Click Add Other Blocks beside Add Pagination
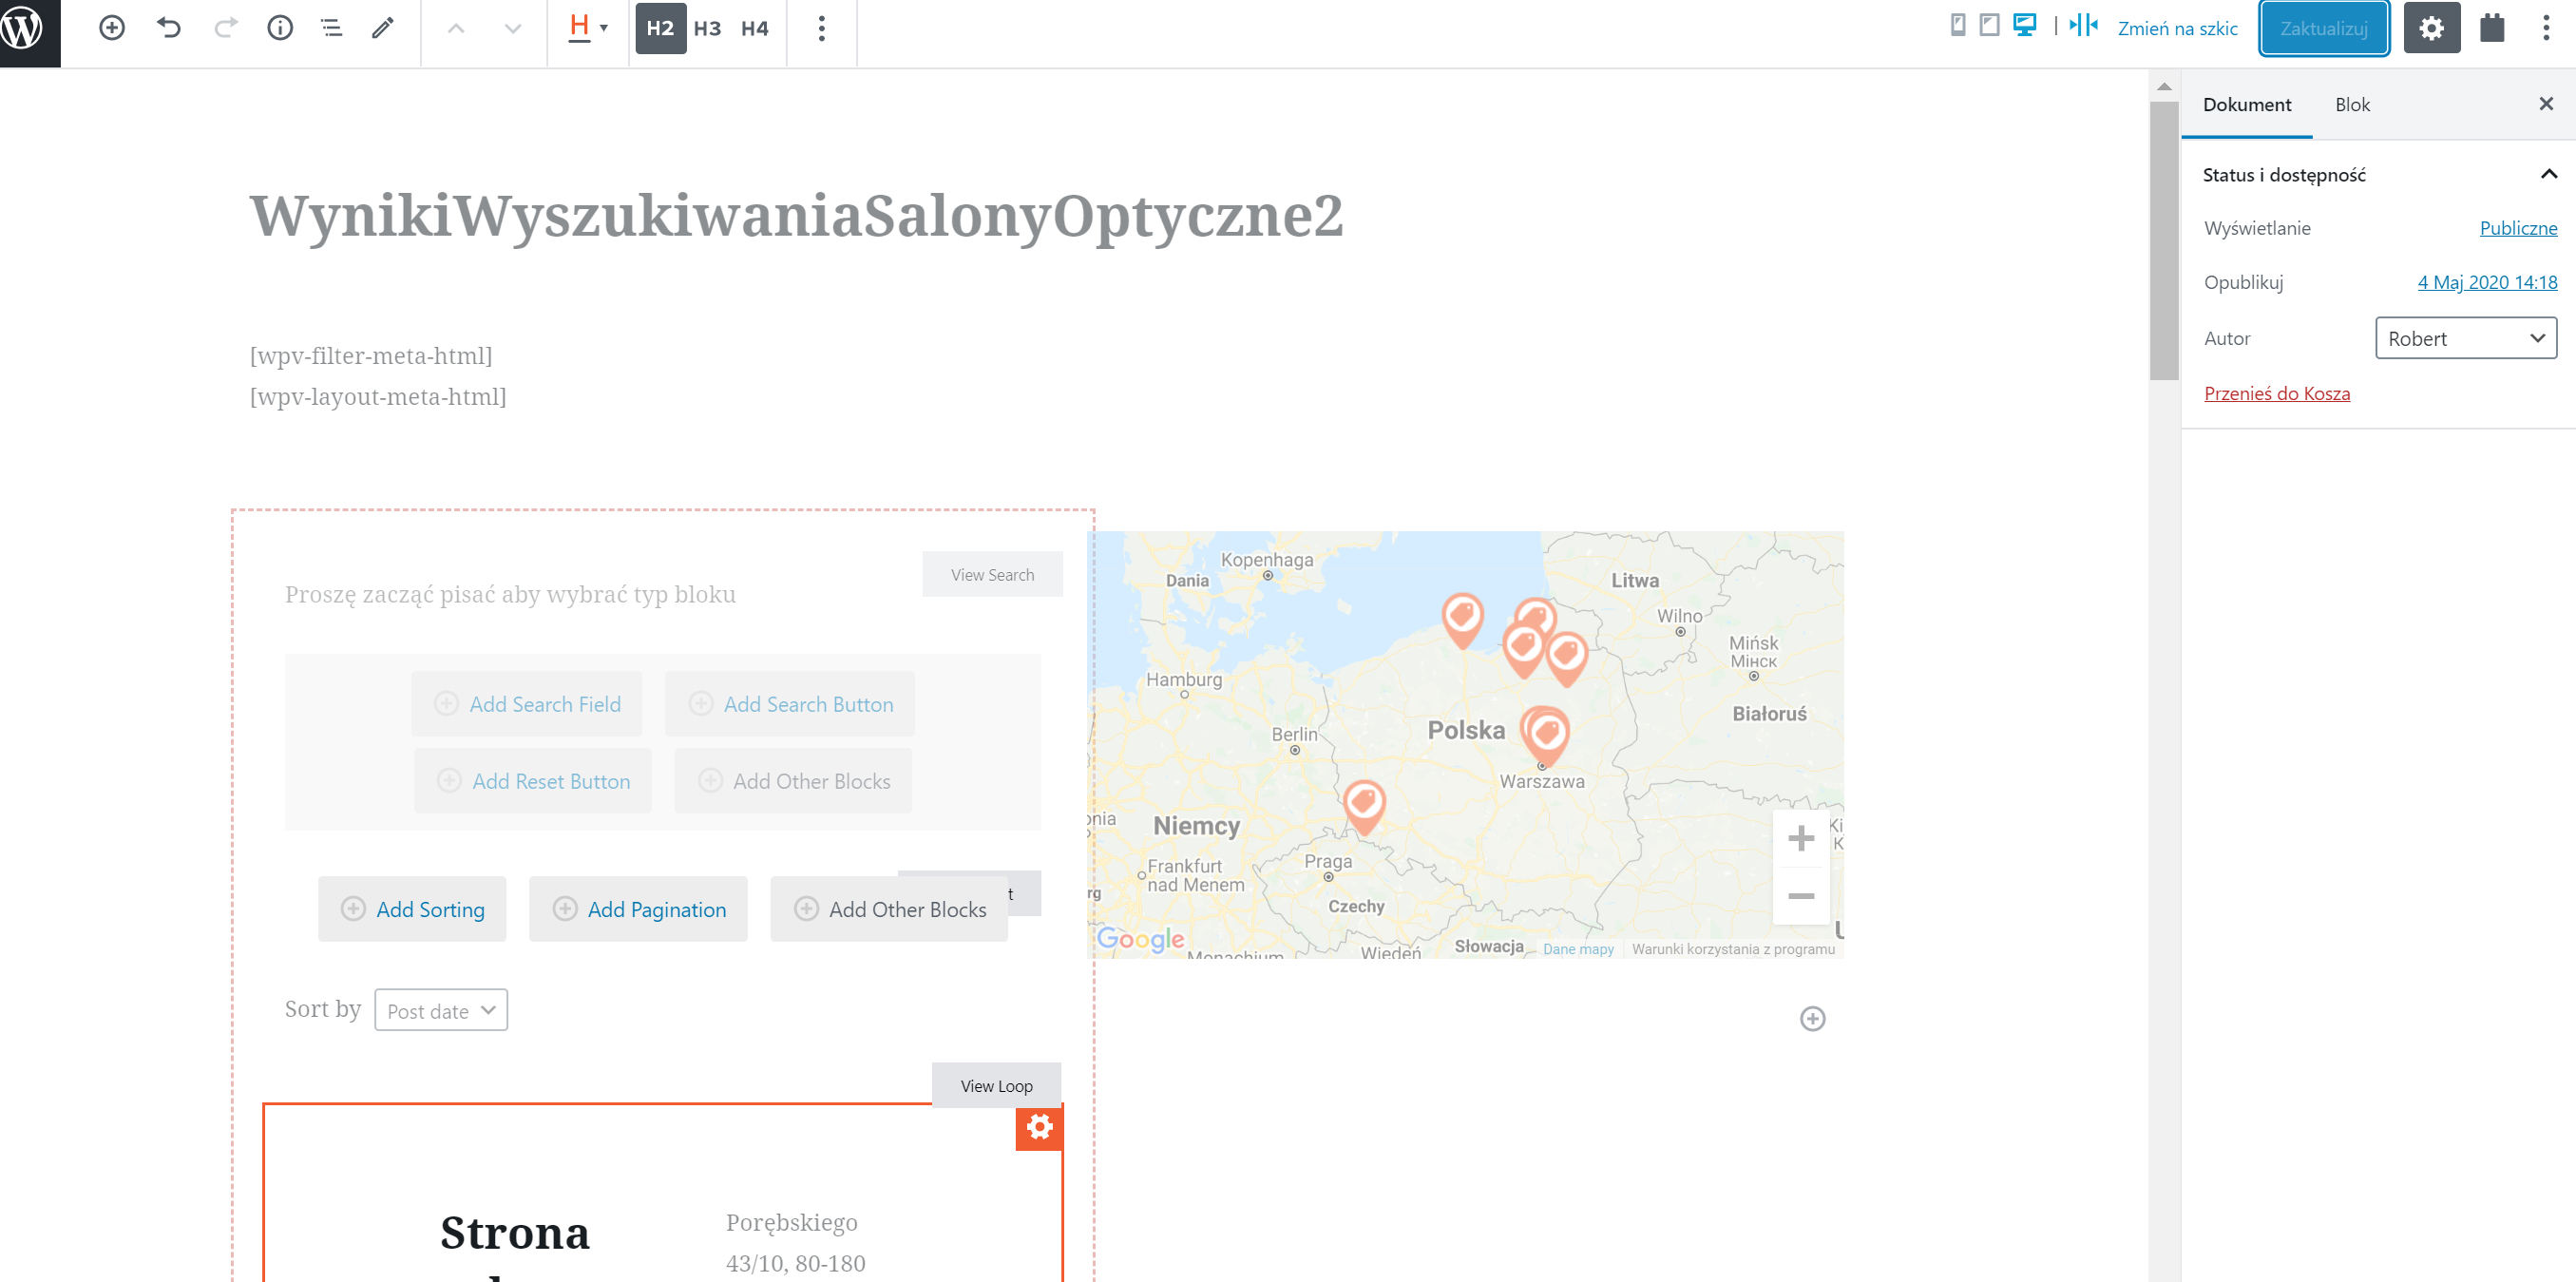 pos(889,909)
